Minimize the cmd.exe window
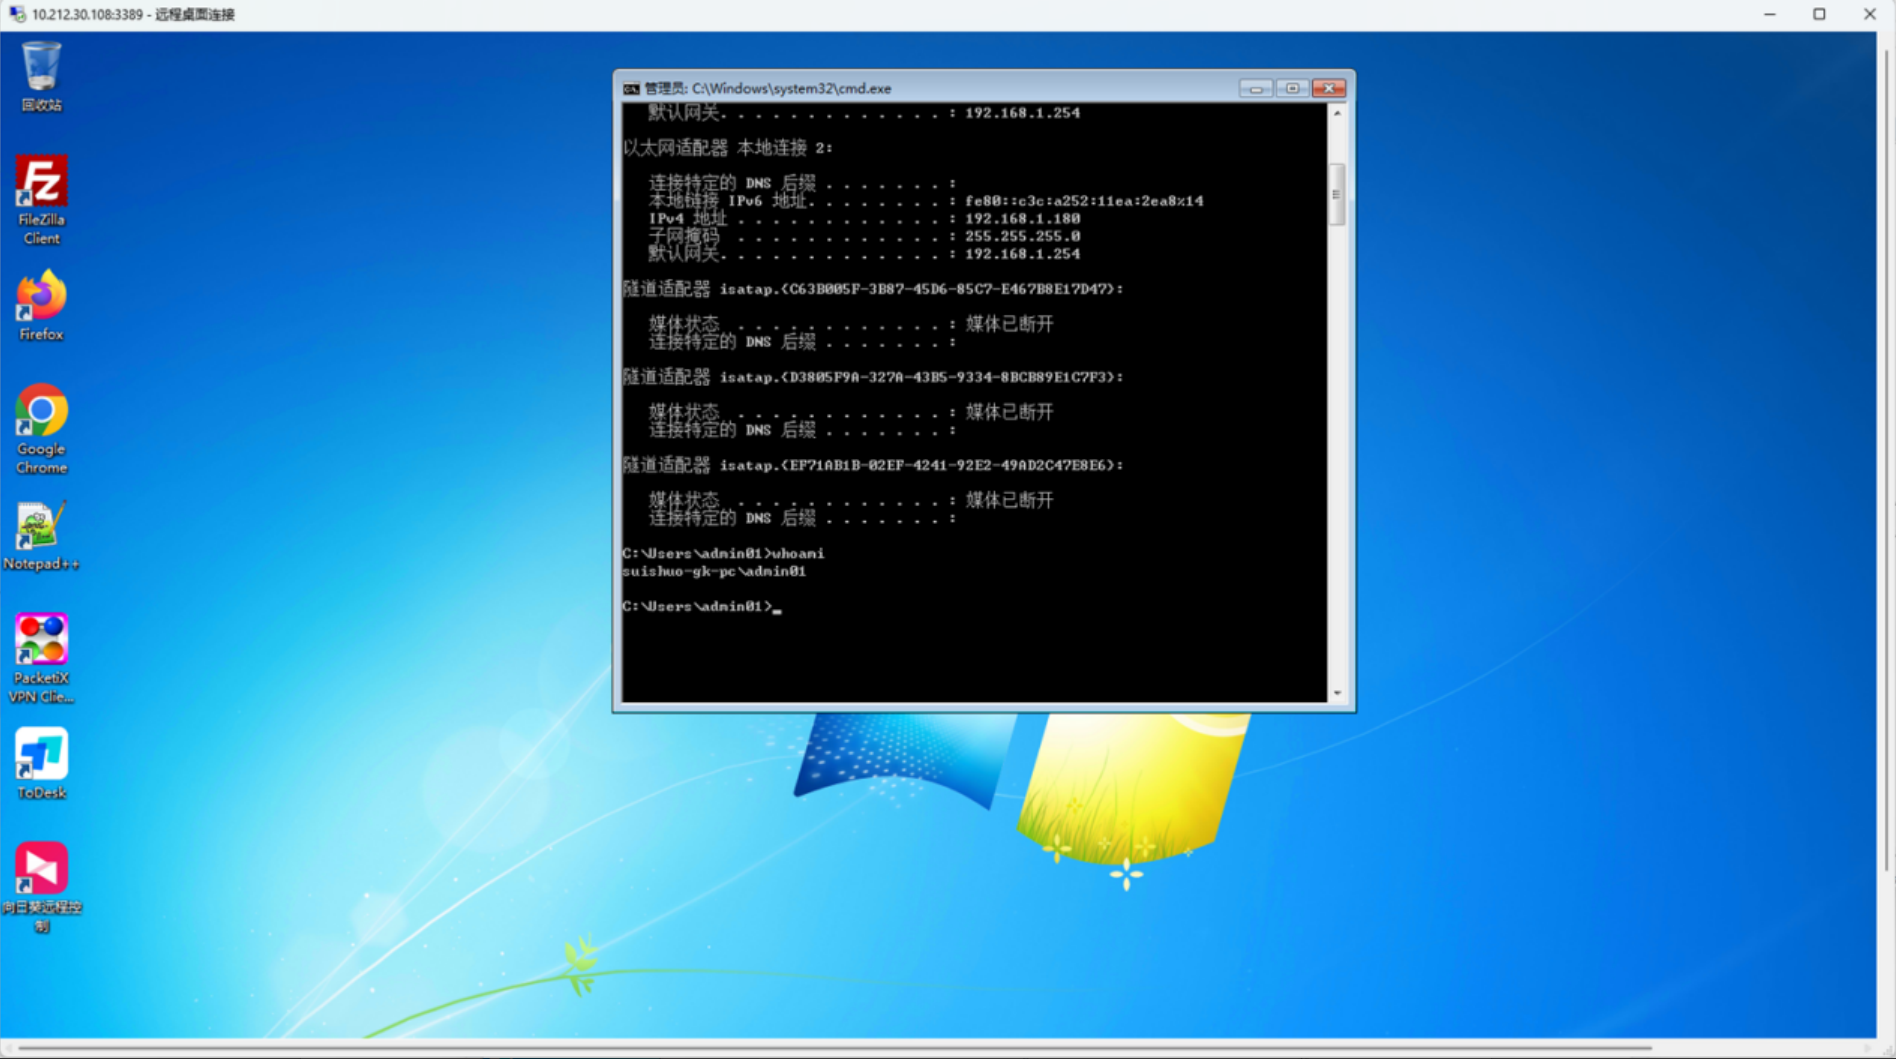The image size is (1896, 1059). tap(1255, 89)
